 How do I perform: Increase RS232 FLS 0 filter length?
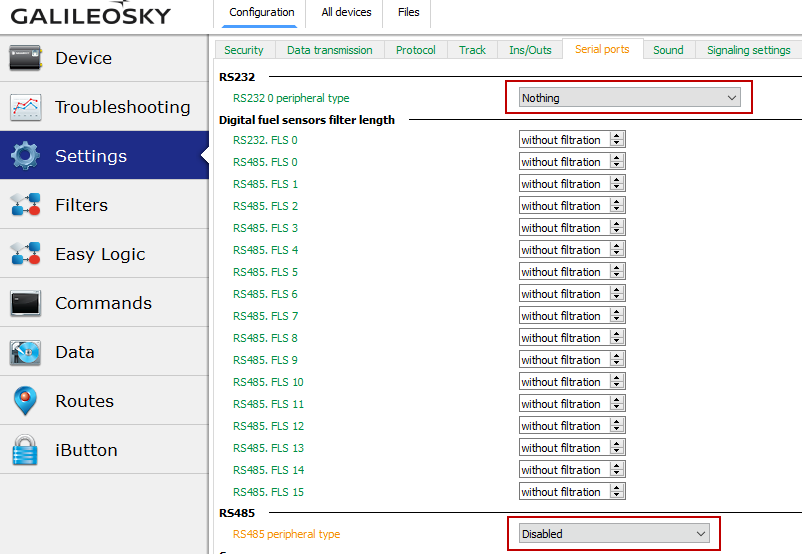click(617, 136)
